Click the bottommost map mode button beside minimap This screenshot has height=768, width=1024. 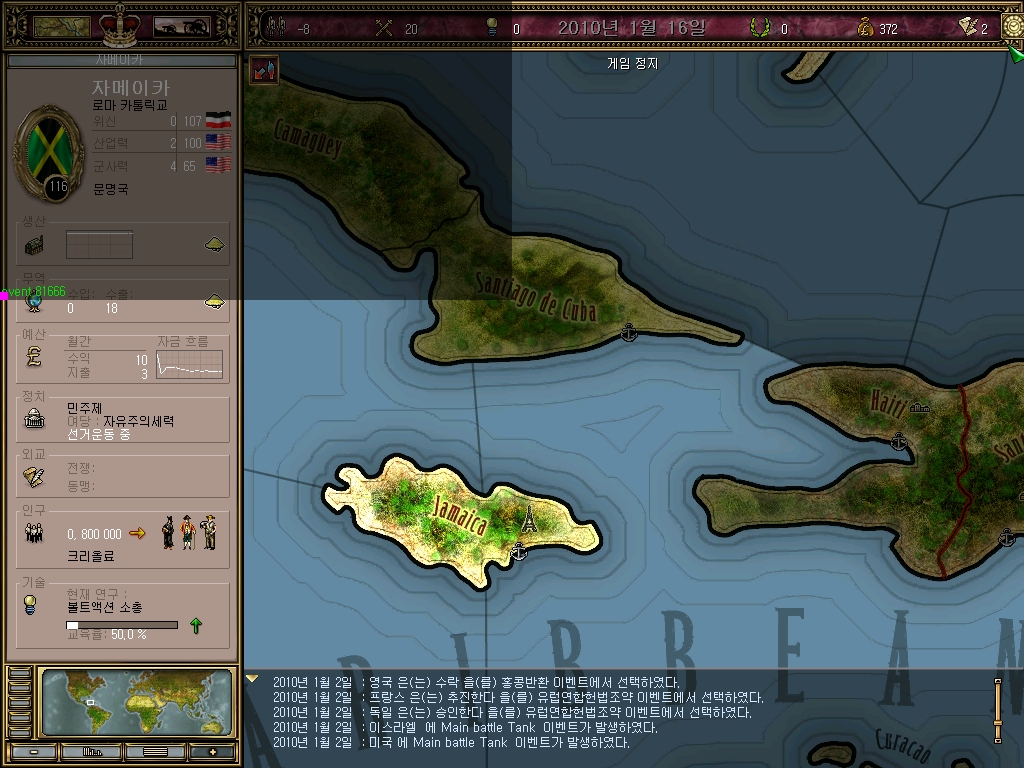click(20, 732)
